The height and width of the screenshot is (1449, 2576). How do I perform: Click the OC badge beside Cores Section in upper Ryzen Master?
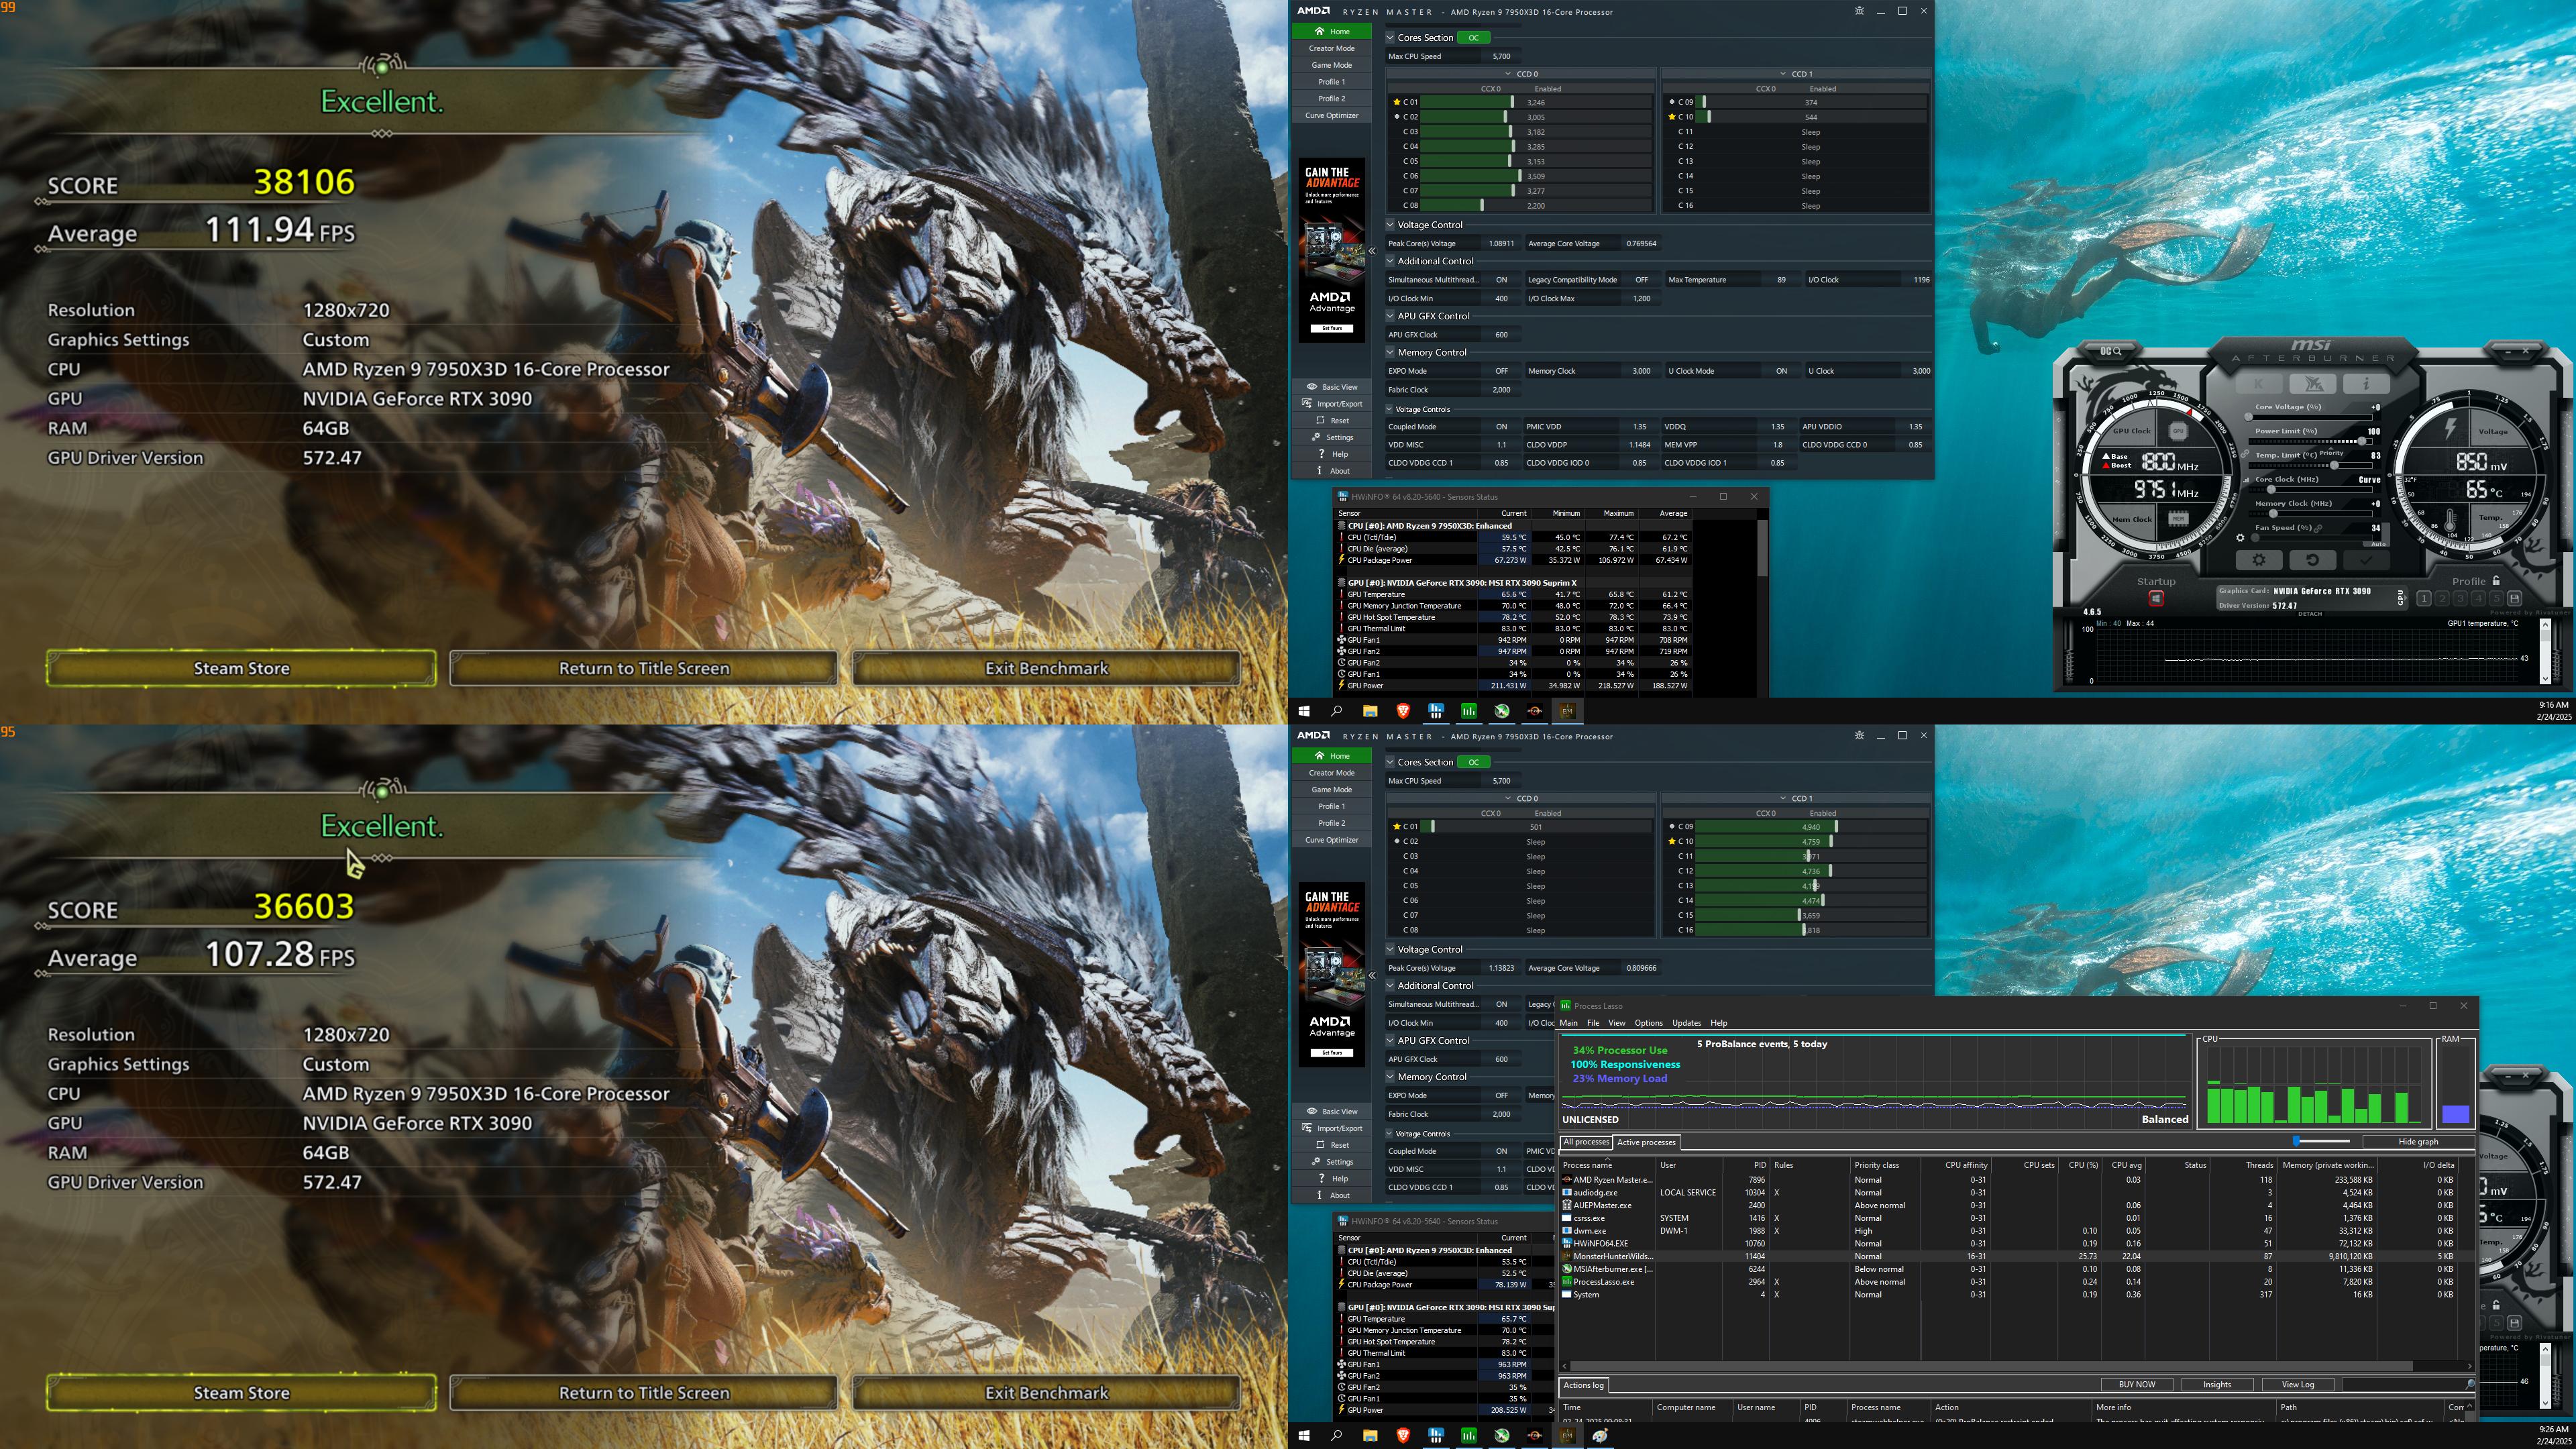tap(1473, 37)
